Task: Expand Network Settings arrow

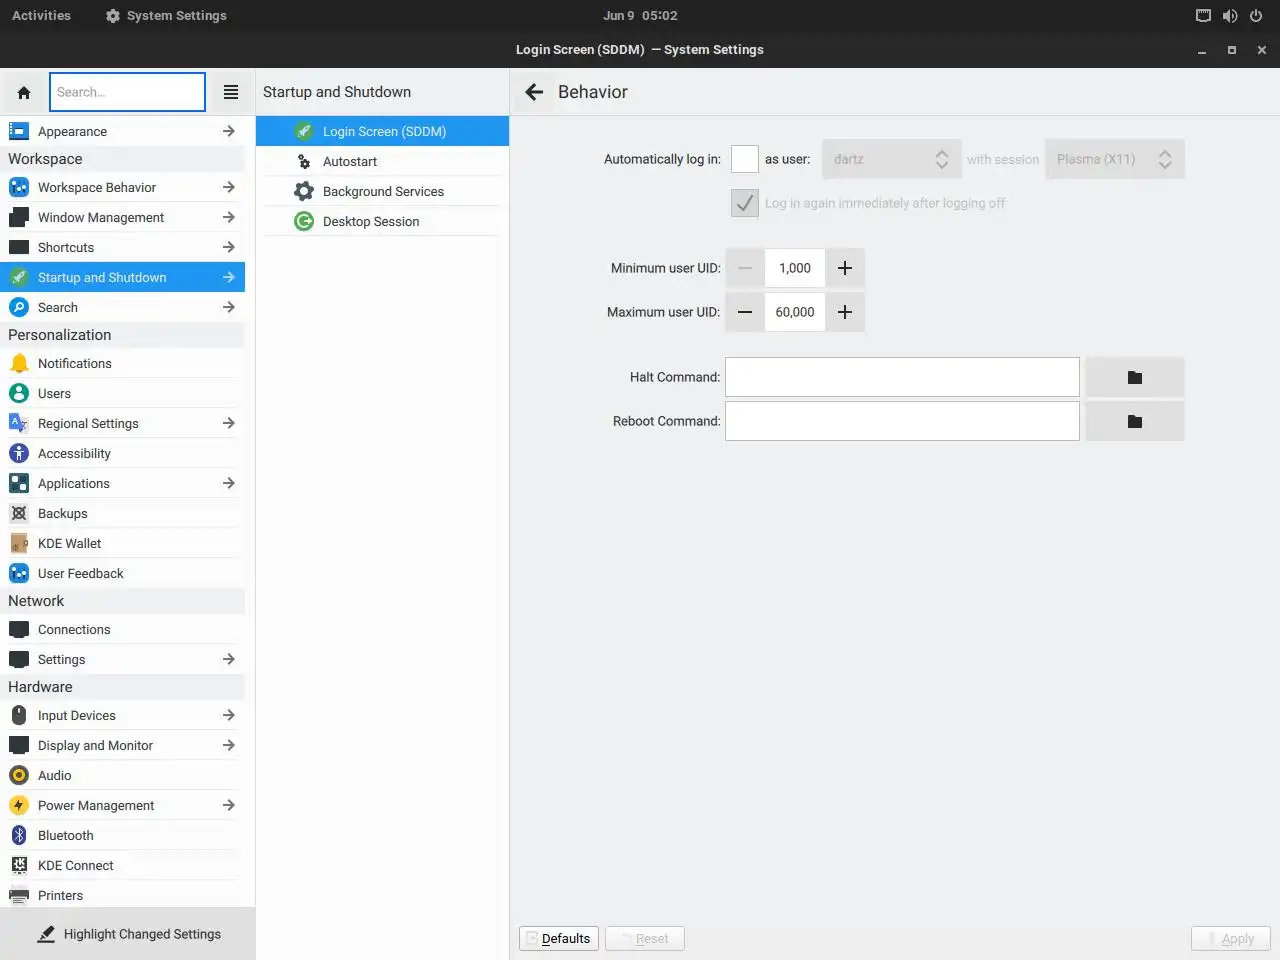Action: pyautogui.click(x=229, y=659)
